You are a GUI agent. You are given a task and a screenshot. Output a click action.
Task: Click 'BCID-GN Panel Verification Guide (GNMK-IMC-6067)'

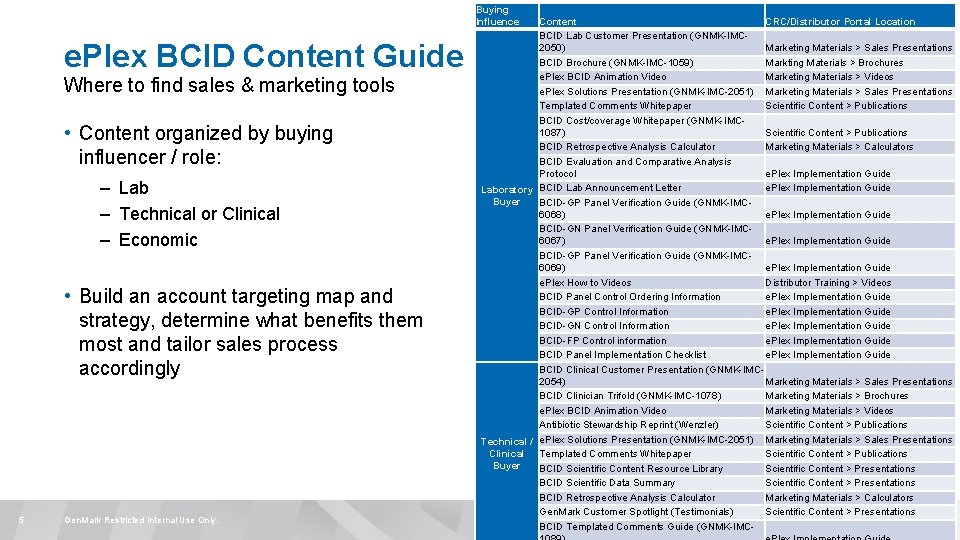(651, 234)
